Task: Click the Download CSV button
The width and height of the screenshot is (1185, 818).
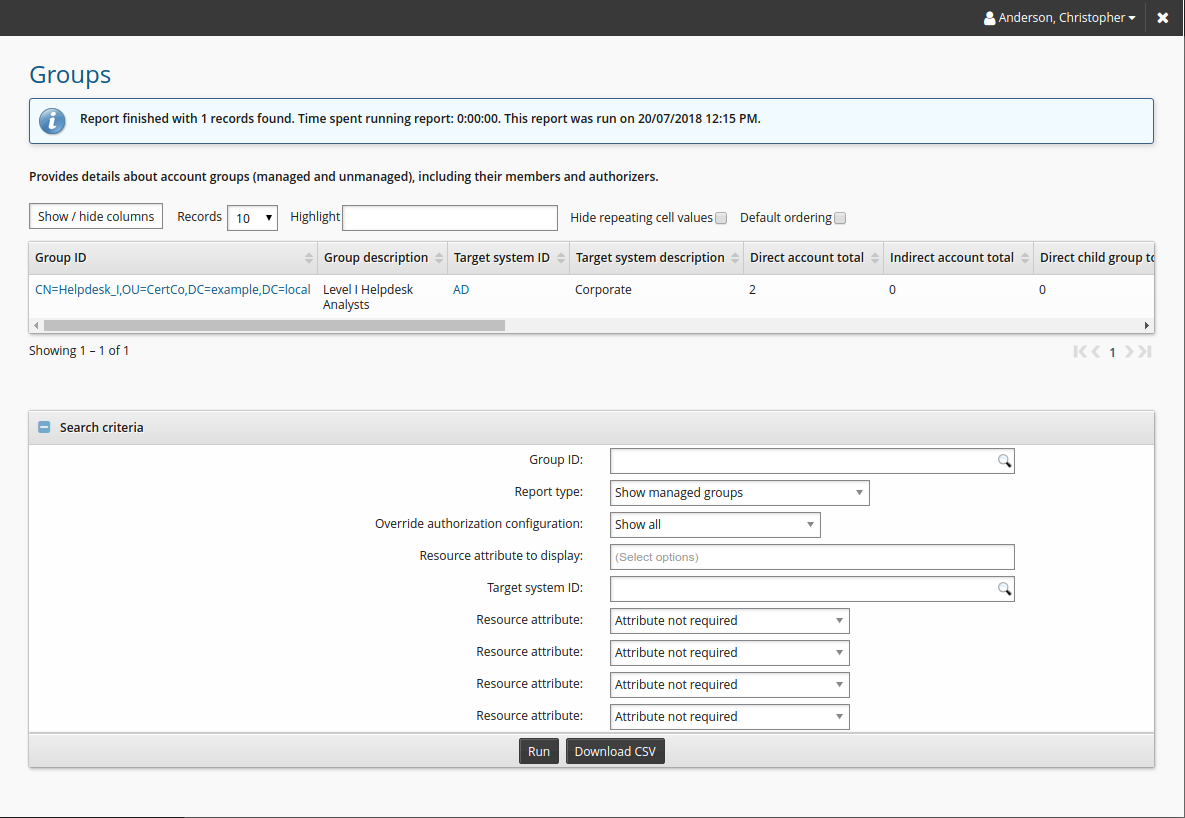Action: (615, 752)
